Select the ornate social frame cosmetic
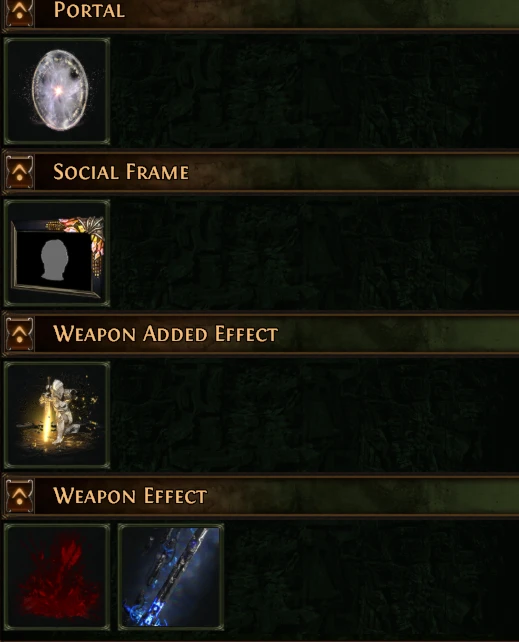Viewport: 519px width, 642px height. (x=57, y=253)
